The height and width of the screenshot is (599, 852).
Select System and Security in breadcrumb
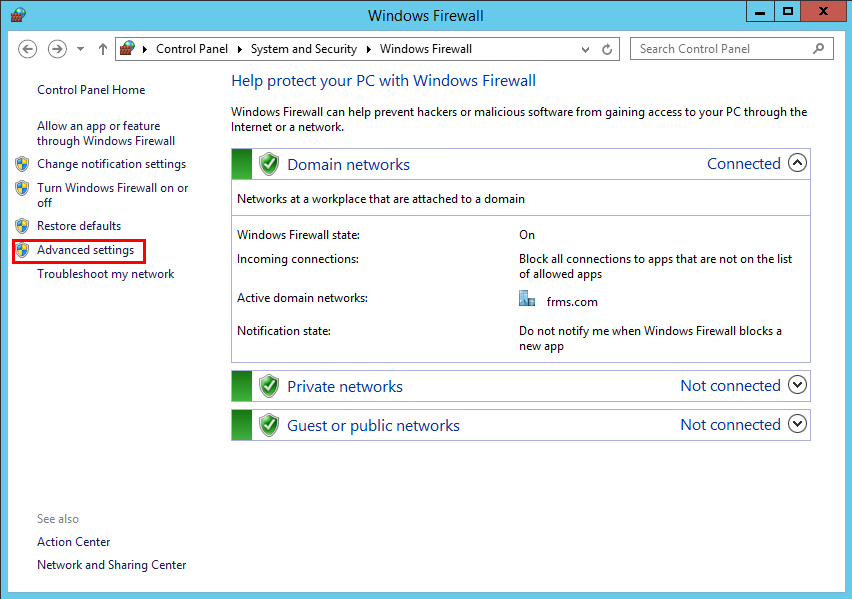303,49
